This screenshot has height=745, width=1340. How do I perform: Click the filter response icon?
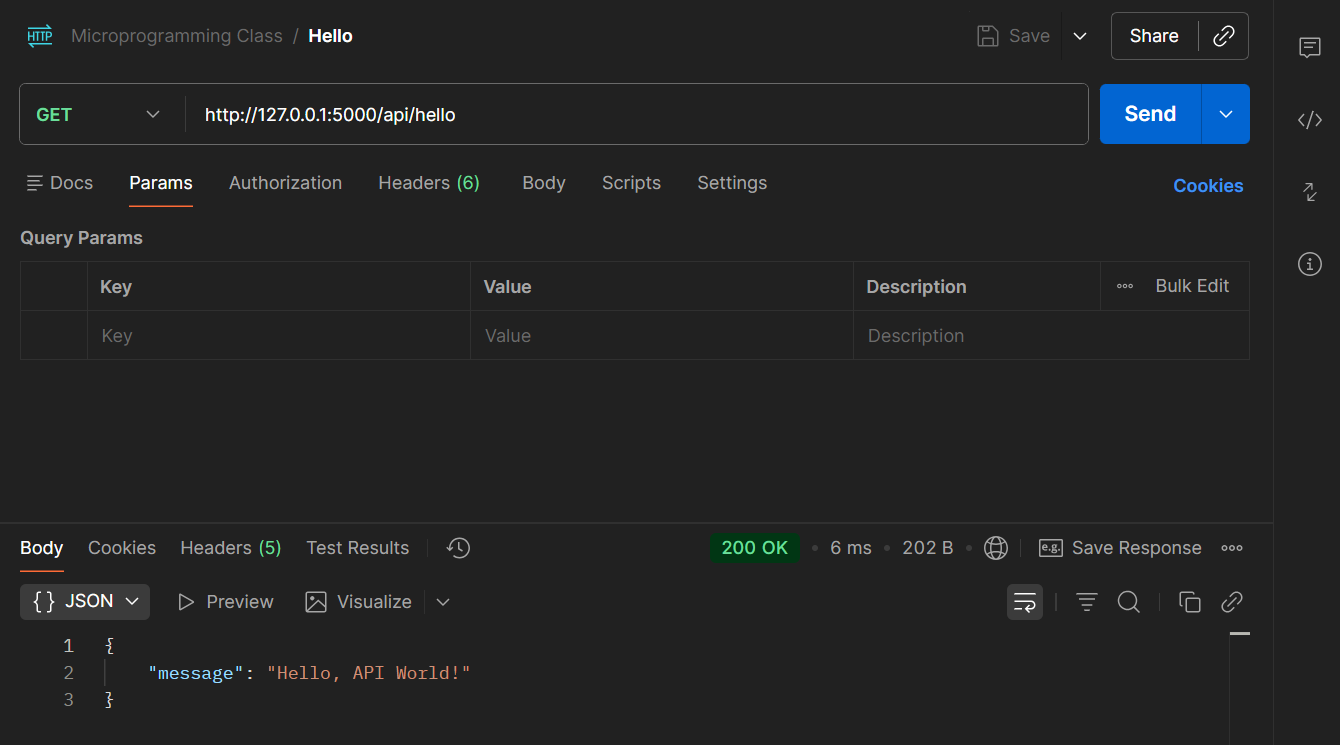pyautogui.click(x=1087, y=602)
